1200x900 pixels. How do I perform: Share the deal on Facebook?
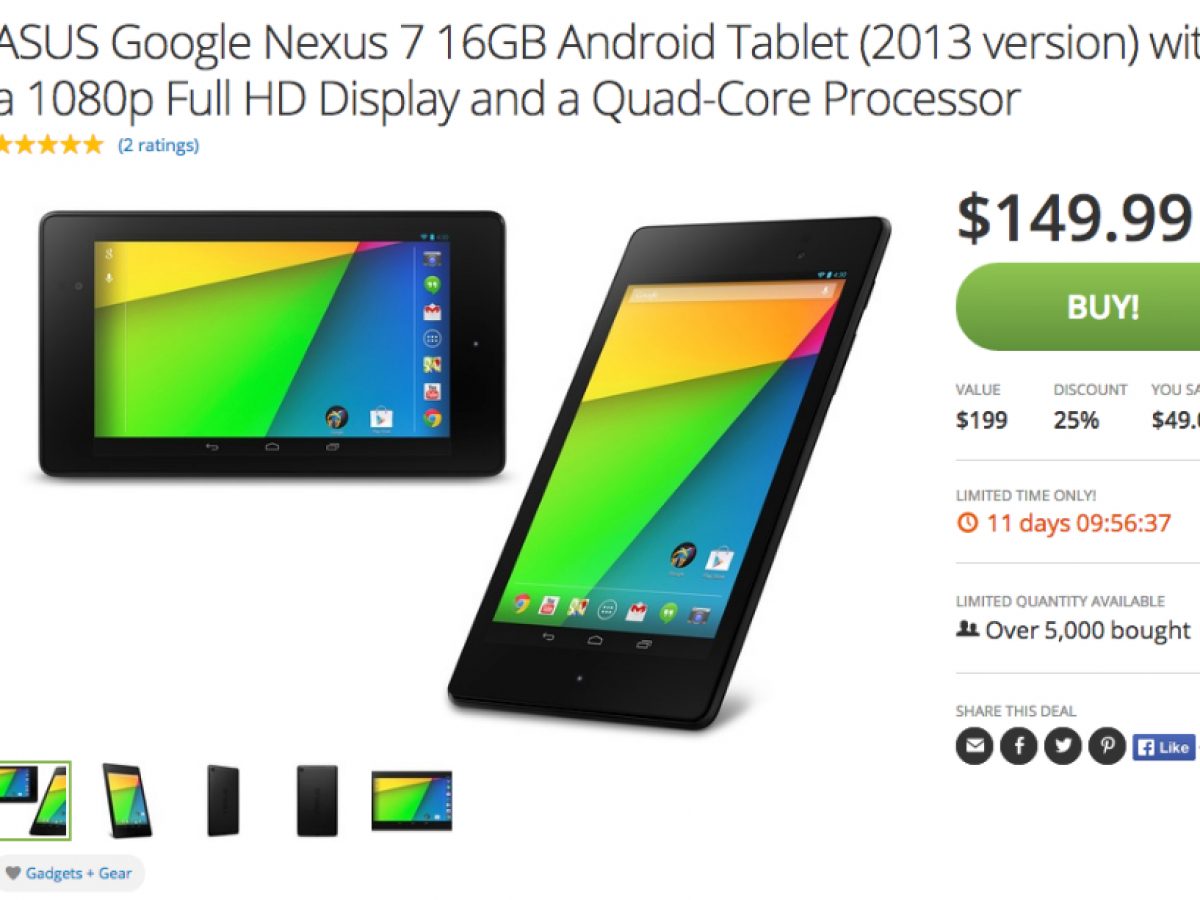1019,746
